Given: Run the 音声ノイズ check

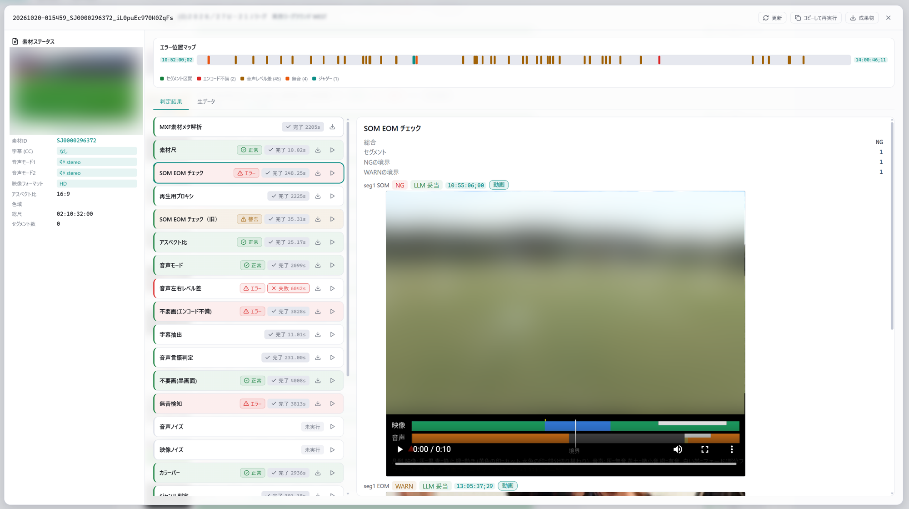Looking at the screenshot, I should 333,427.
